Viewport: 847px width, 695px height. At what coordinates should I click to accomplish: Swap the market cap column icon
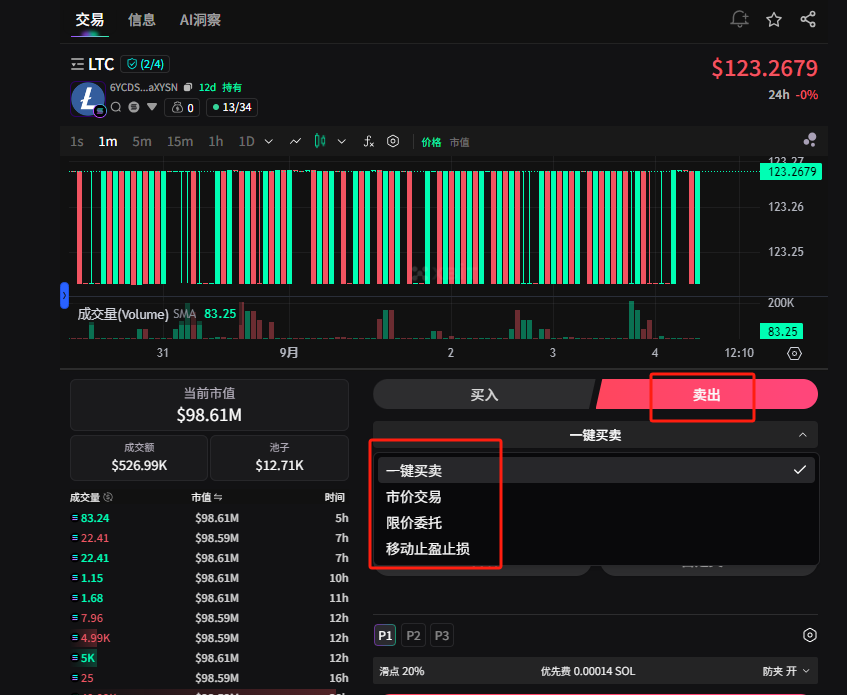218,497
